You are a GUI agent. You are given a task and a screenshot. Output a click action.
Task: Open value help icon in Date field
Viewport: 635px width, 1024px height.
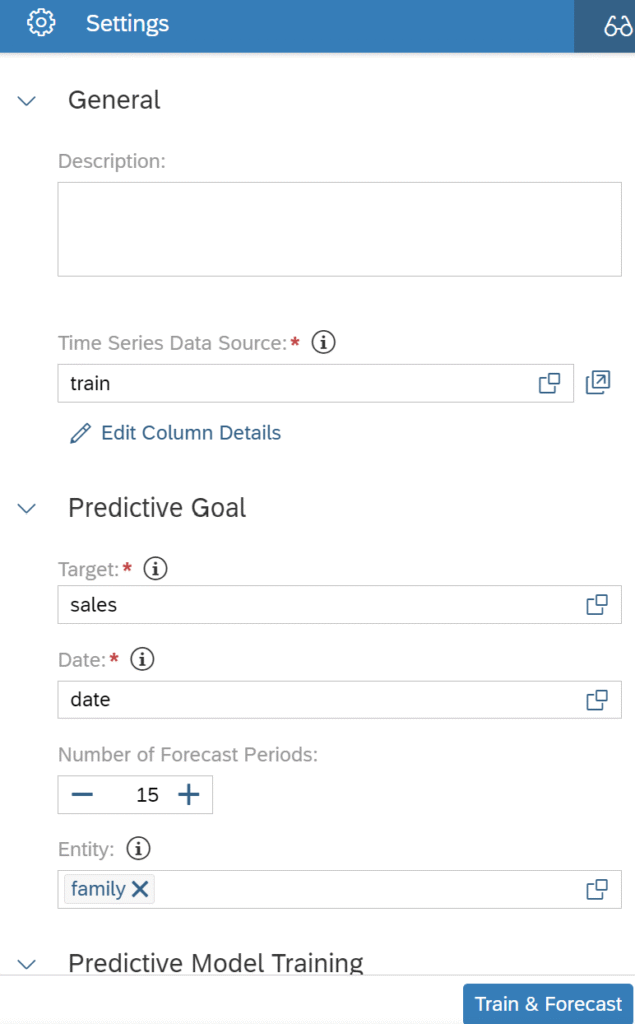pos(597,700)
